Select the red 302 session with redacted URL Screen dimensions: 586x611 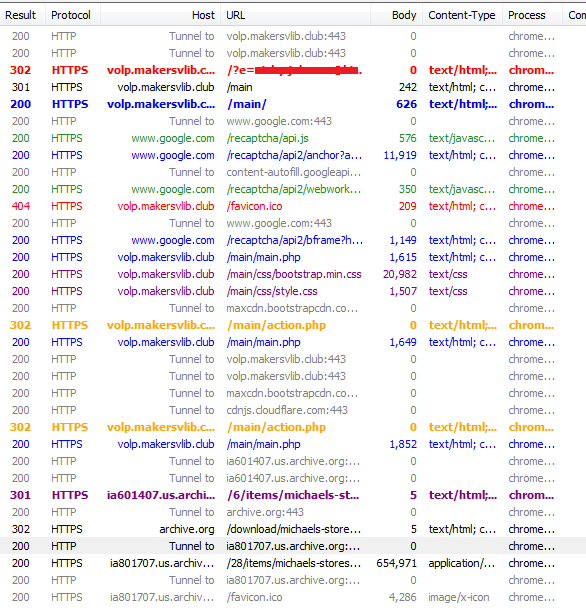click(x=293, y=70)
